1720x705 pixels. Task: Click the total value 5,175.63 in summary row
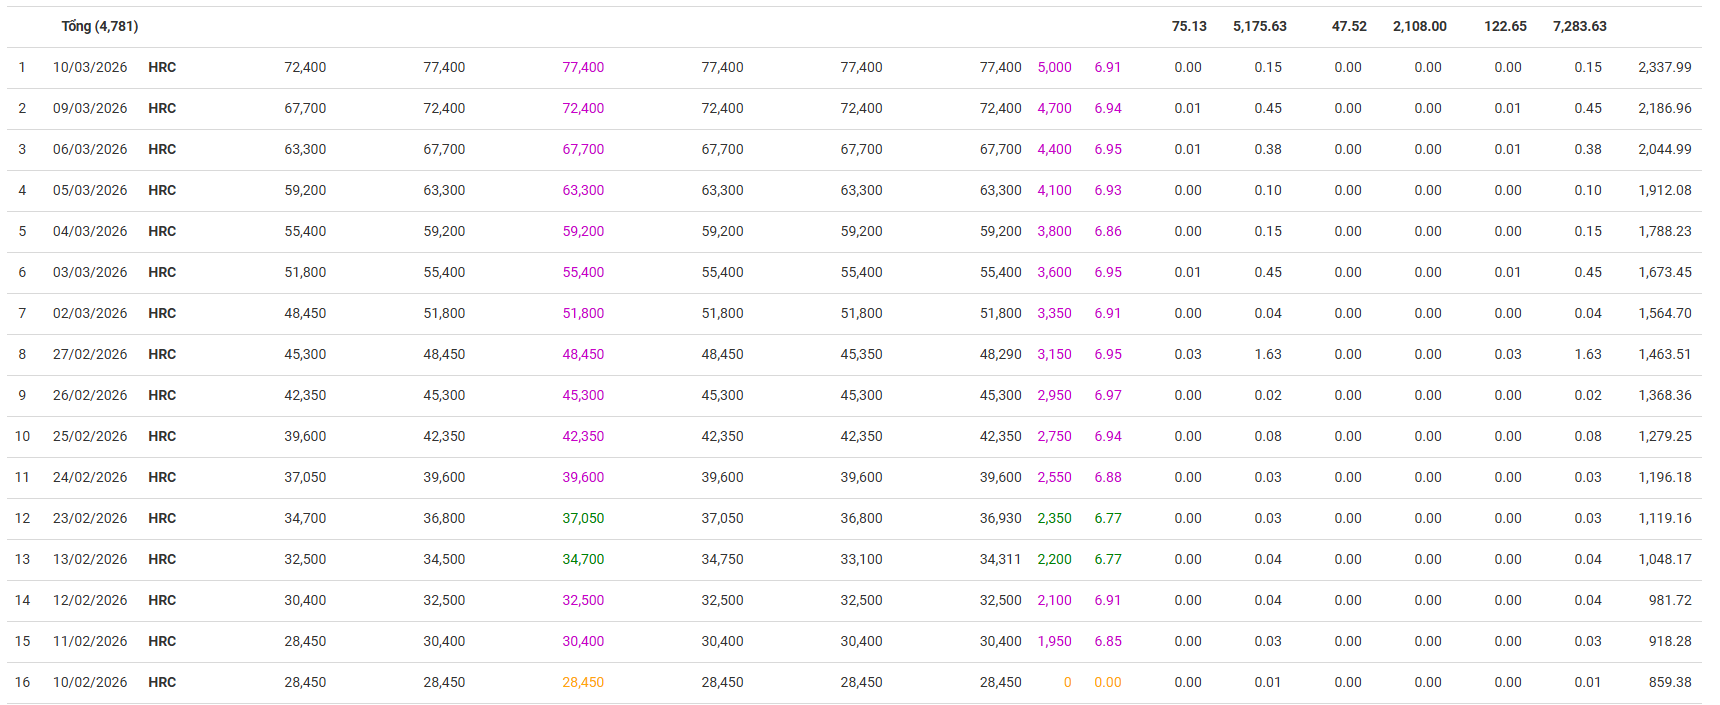(x=1259, y=26)
